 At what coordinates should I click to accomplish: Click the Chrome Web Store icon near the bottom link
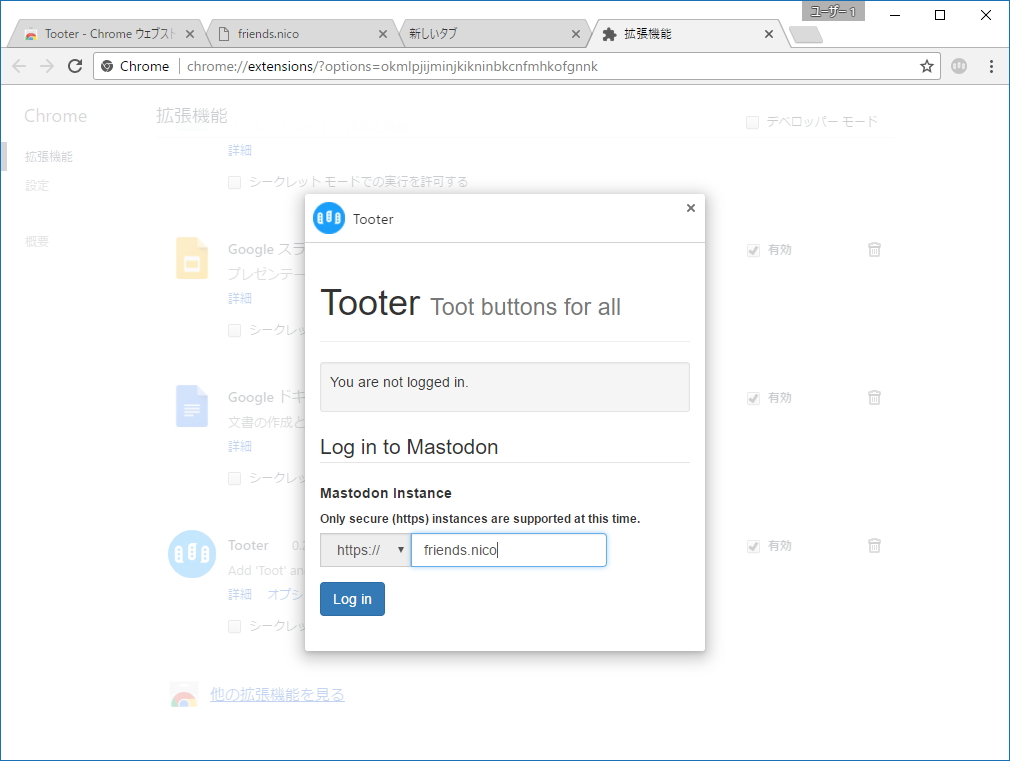pos(183,694)
